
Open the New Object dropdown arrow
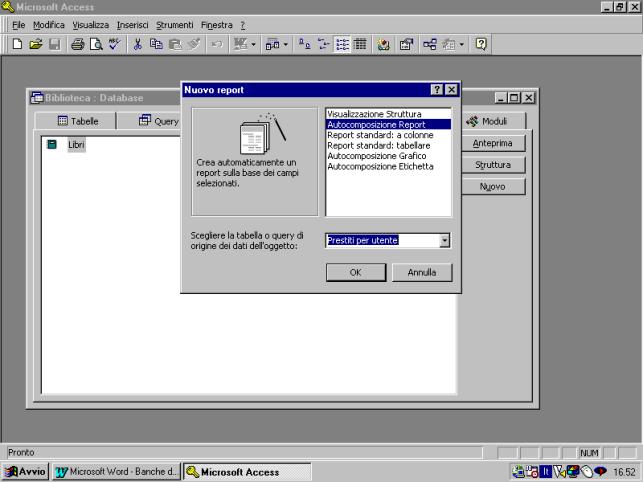462,44
